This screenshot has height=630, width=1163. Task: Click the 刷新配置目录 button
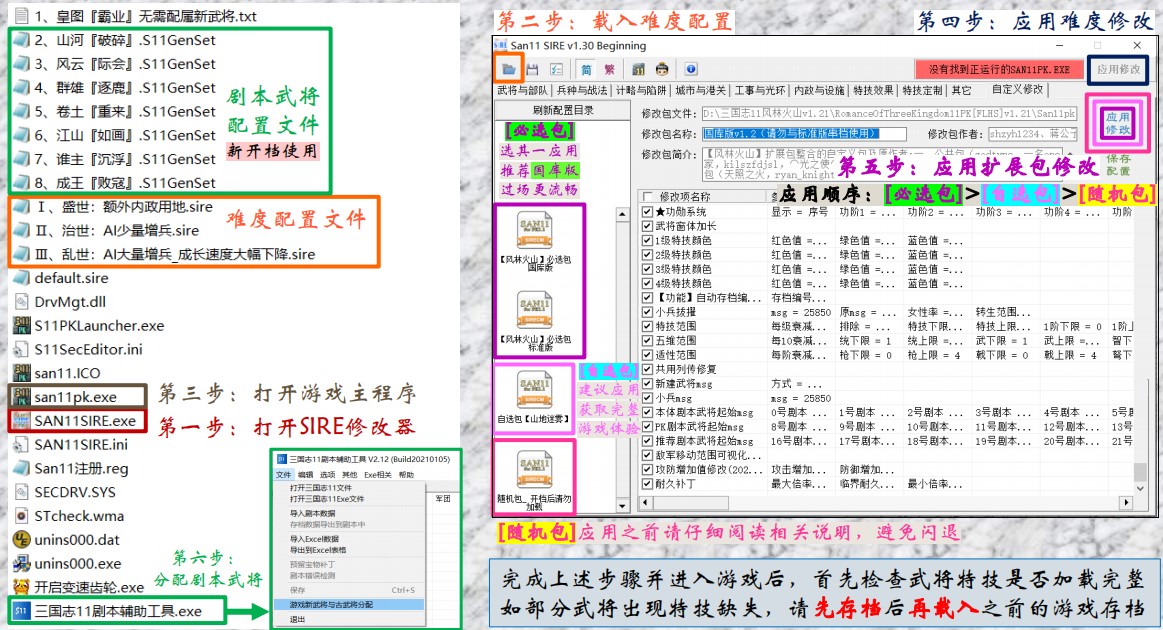pyautogui.click(x=562, y=110)
